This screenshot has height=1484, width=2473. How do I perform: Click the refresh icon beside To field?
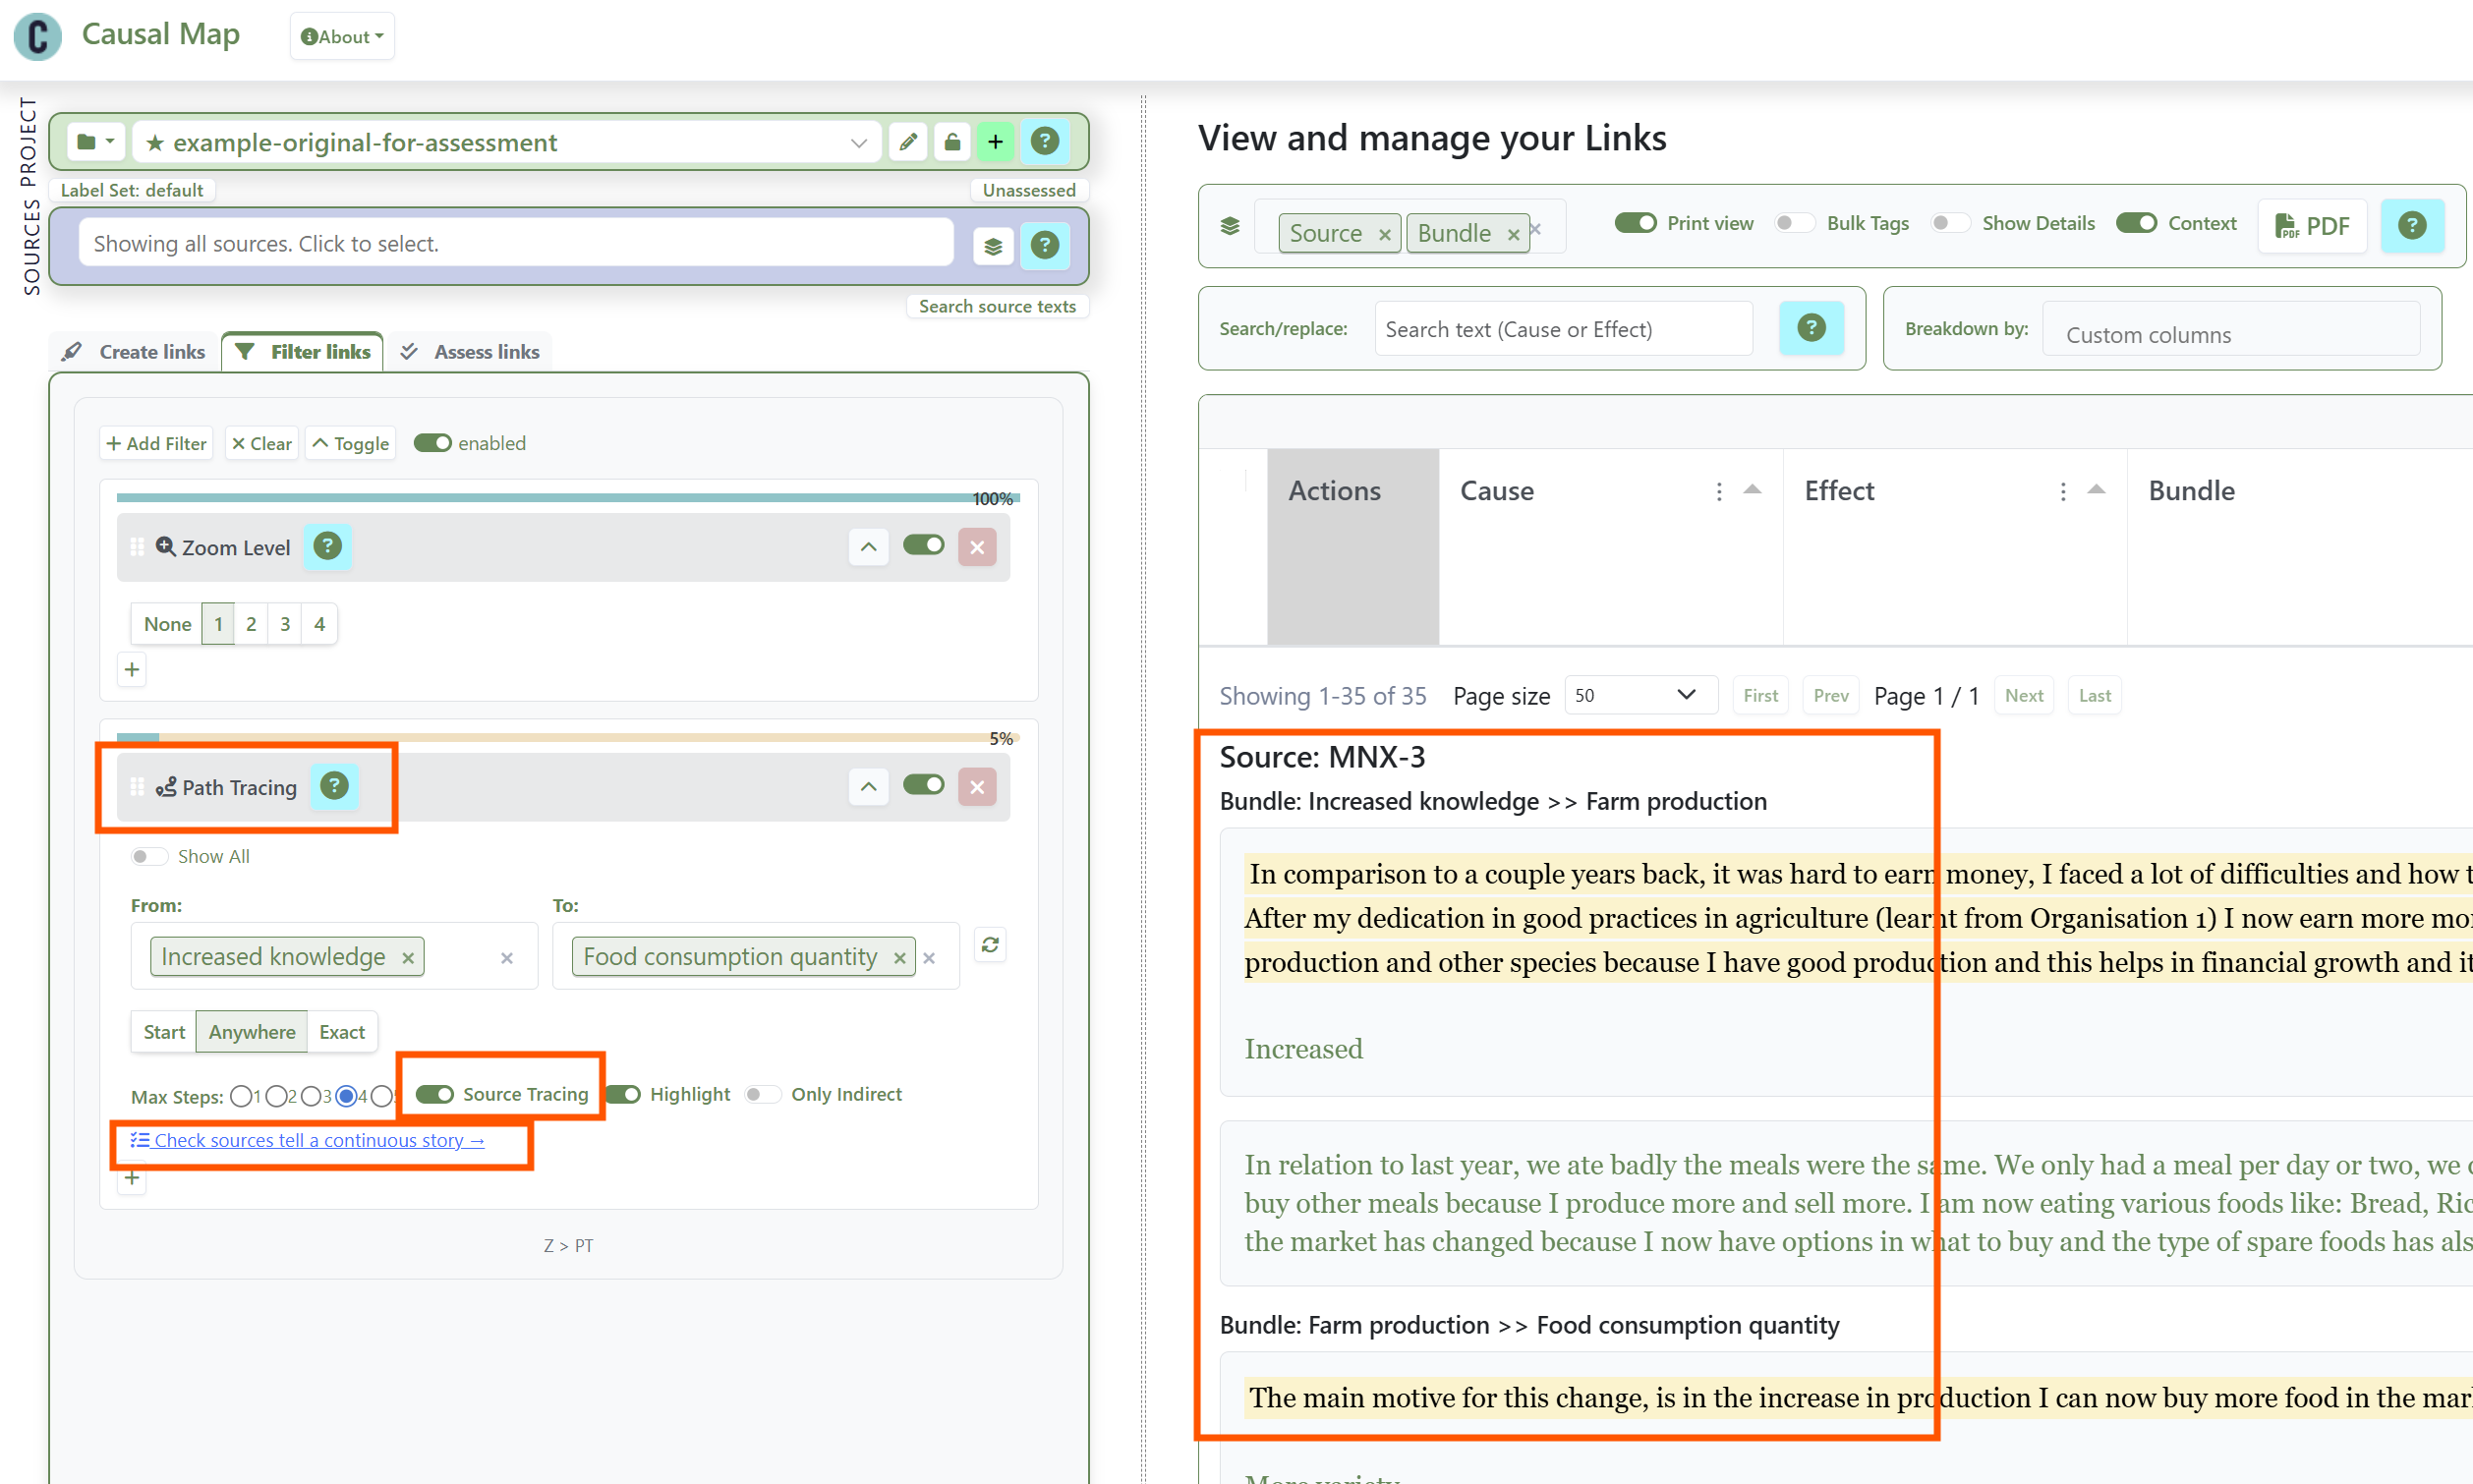[x=990, y=945]
